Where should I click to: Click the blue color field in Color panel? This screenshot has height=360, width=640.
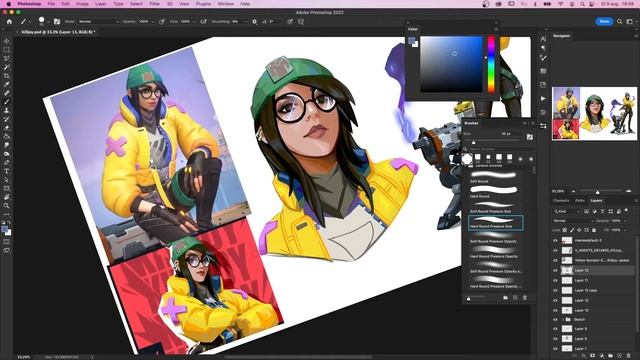point(451,64)
